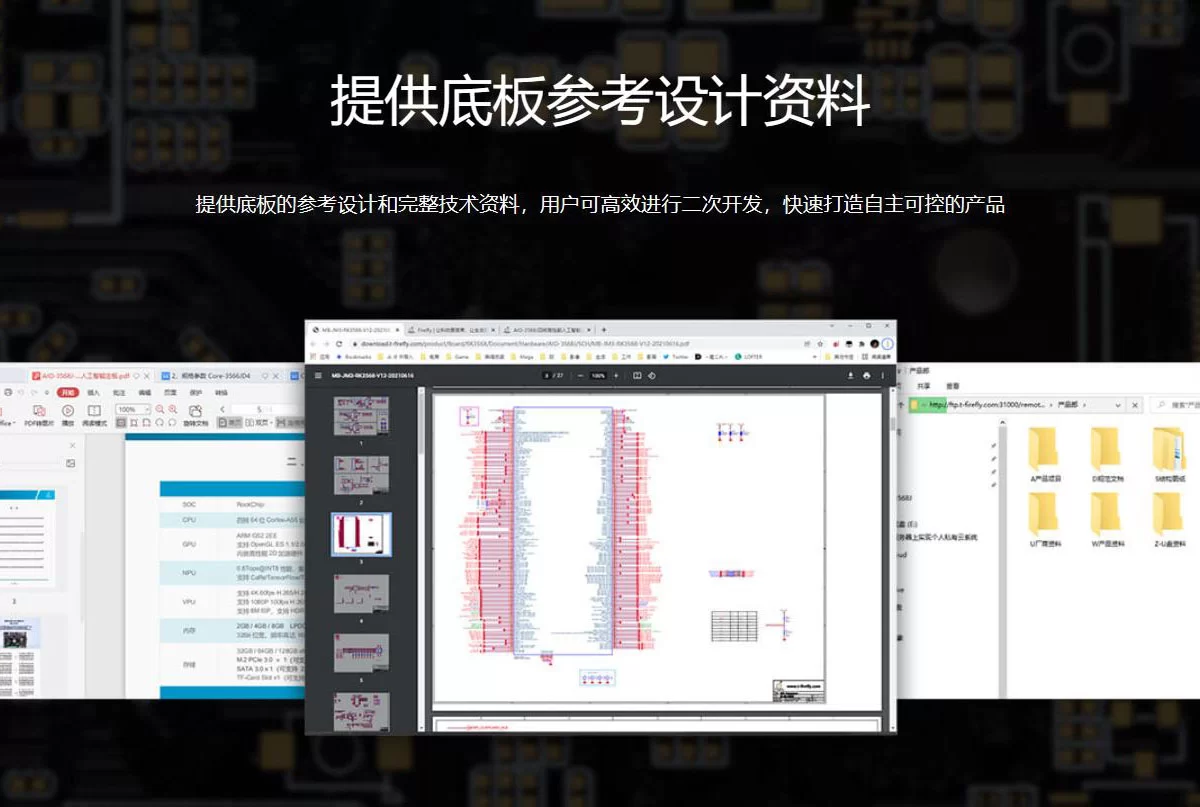Go to previous page arrow in WPS
1200x807 pixels.
[222, 410]
